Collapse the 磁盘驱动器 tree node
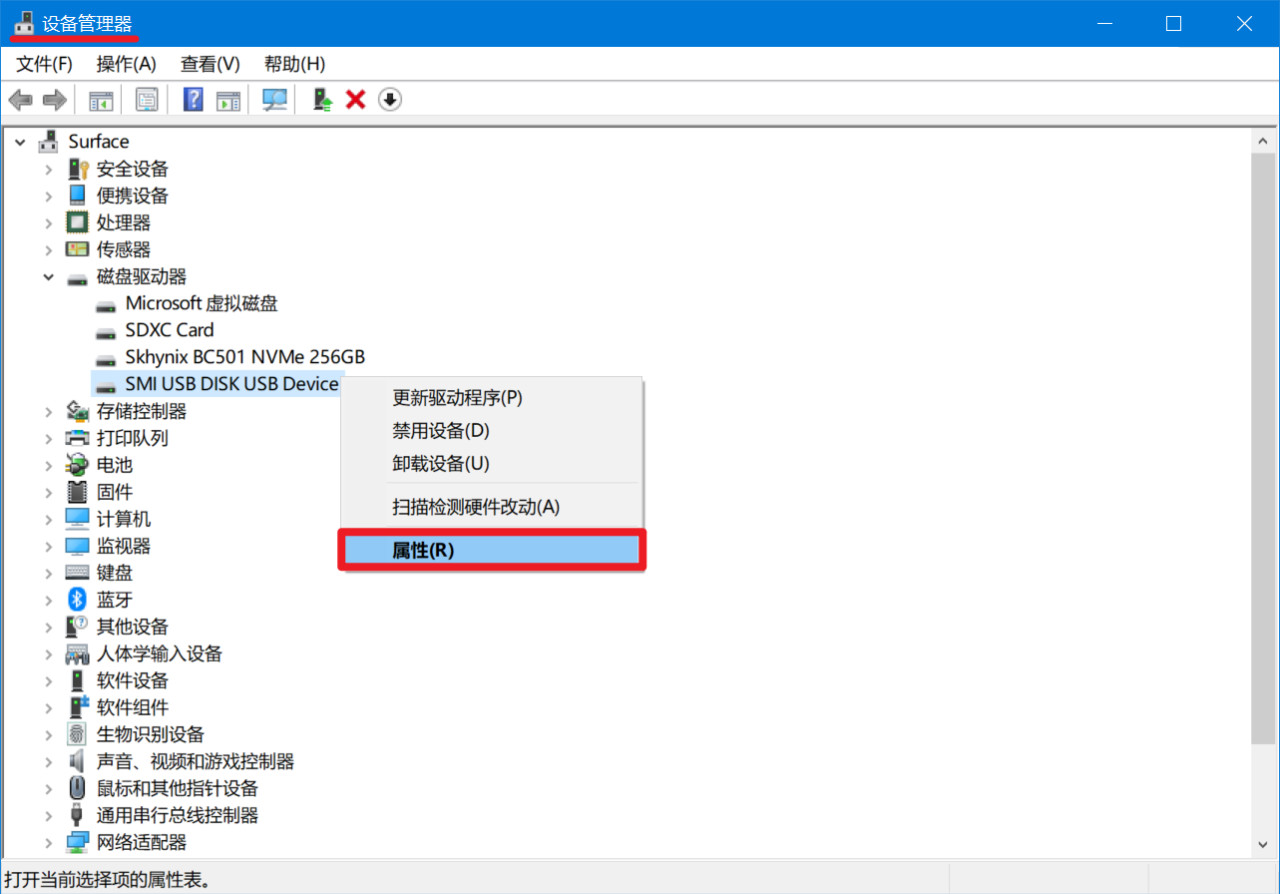Image resolution: width=1280 pixels, height=894 pixels. [x=48, y=276]
